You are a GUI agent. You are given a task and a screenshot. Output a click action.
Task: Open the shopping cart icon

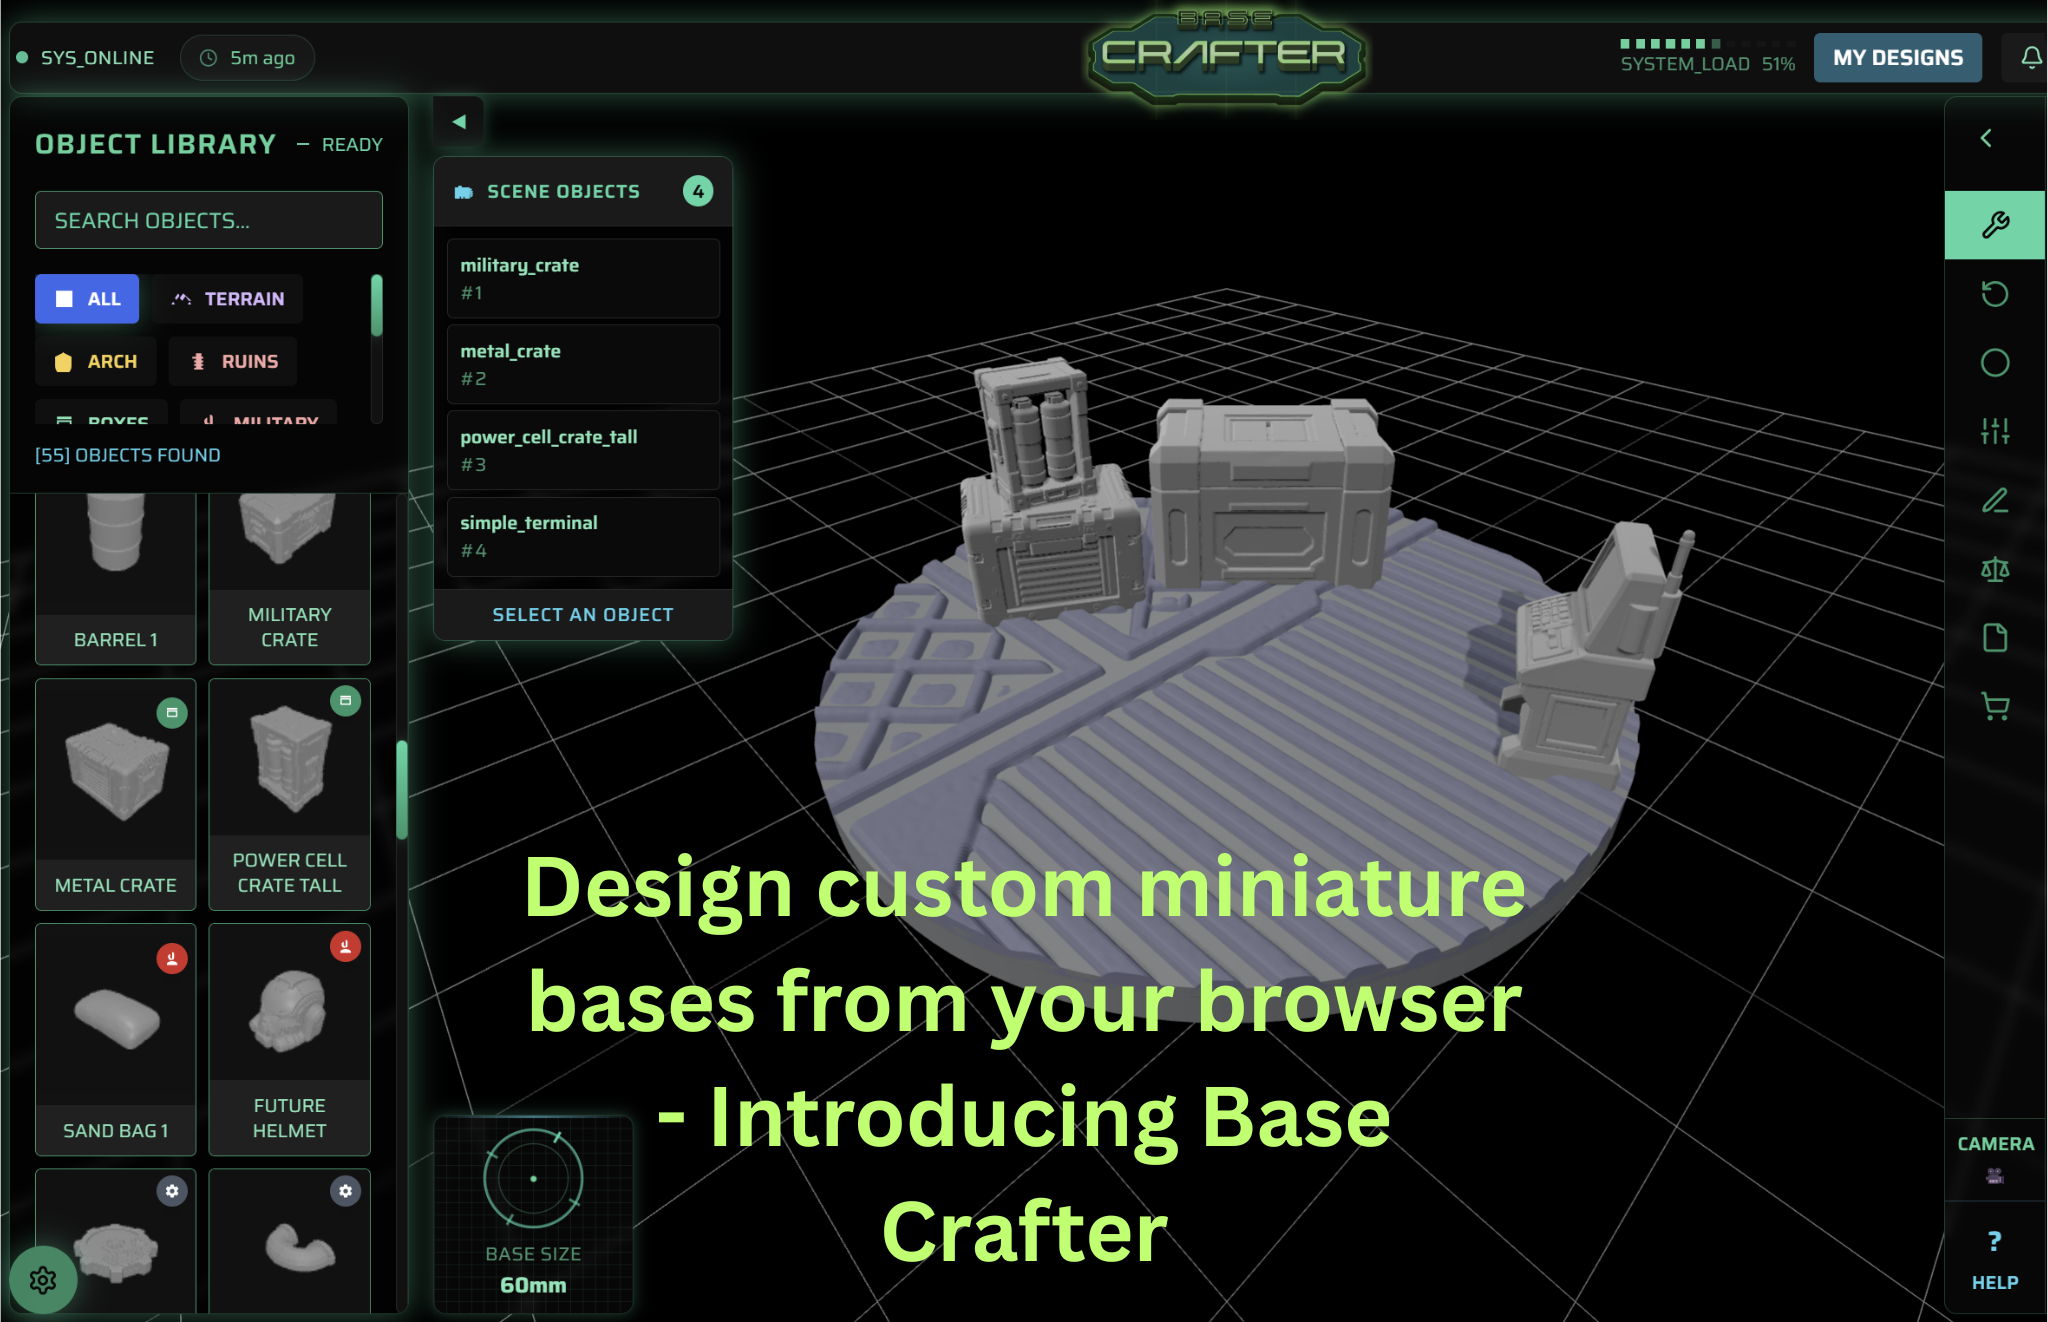[1995, 707]
